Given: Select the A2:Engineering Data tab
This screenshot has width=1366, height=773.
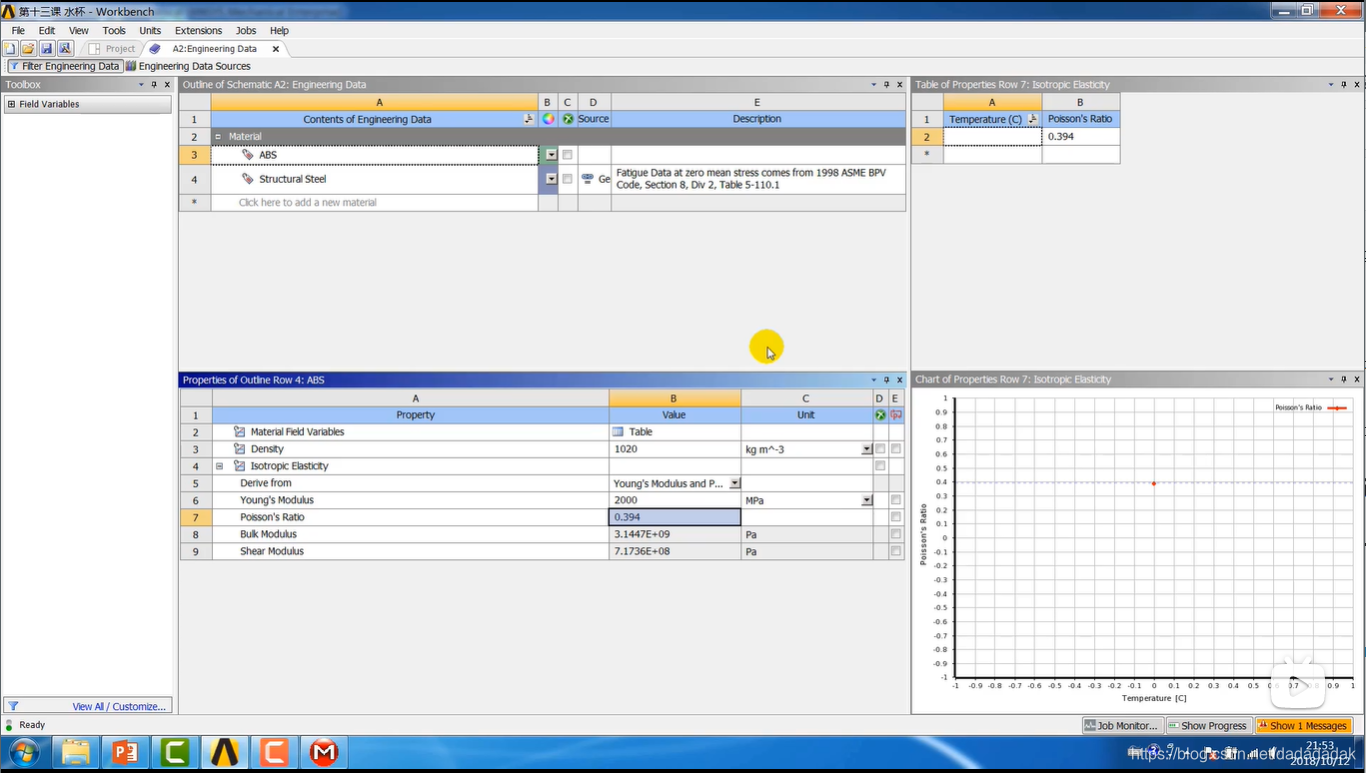Looking at the screenshot, I should [x=205, y=48].
